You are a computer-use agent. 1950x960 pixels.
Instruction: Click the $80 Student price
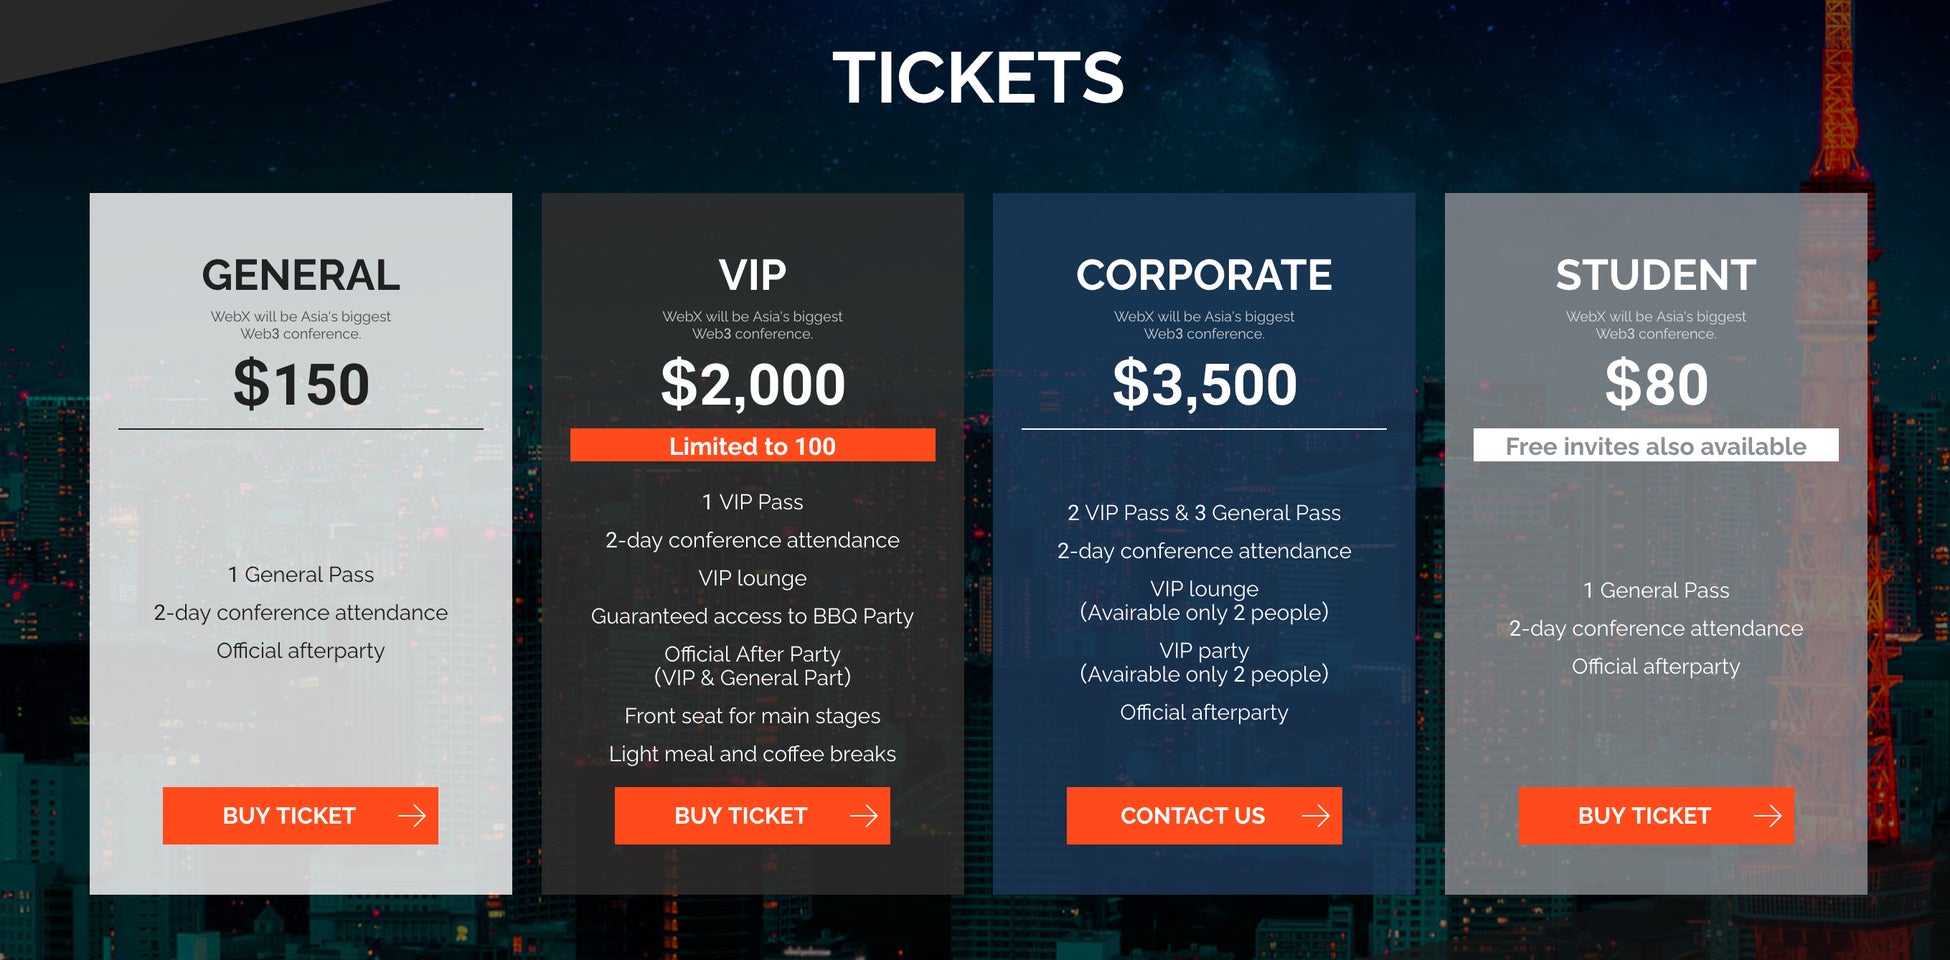pos(1656,384)
